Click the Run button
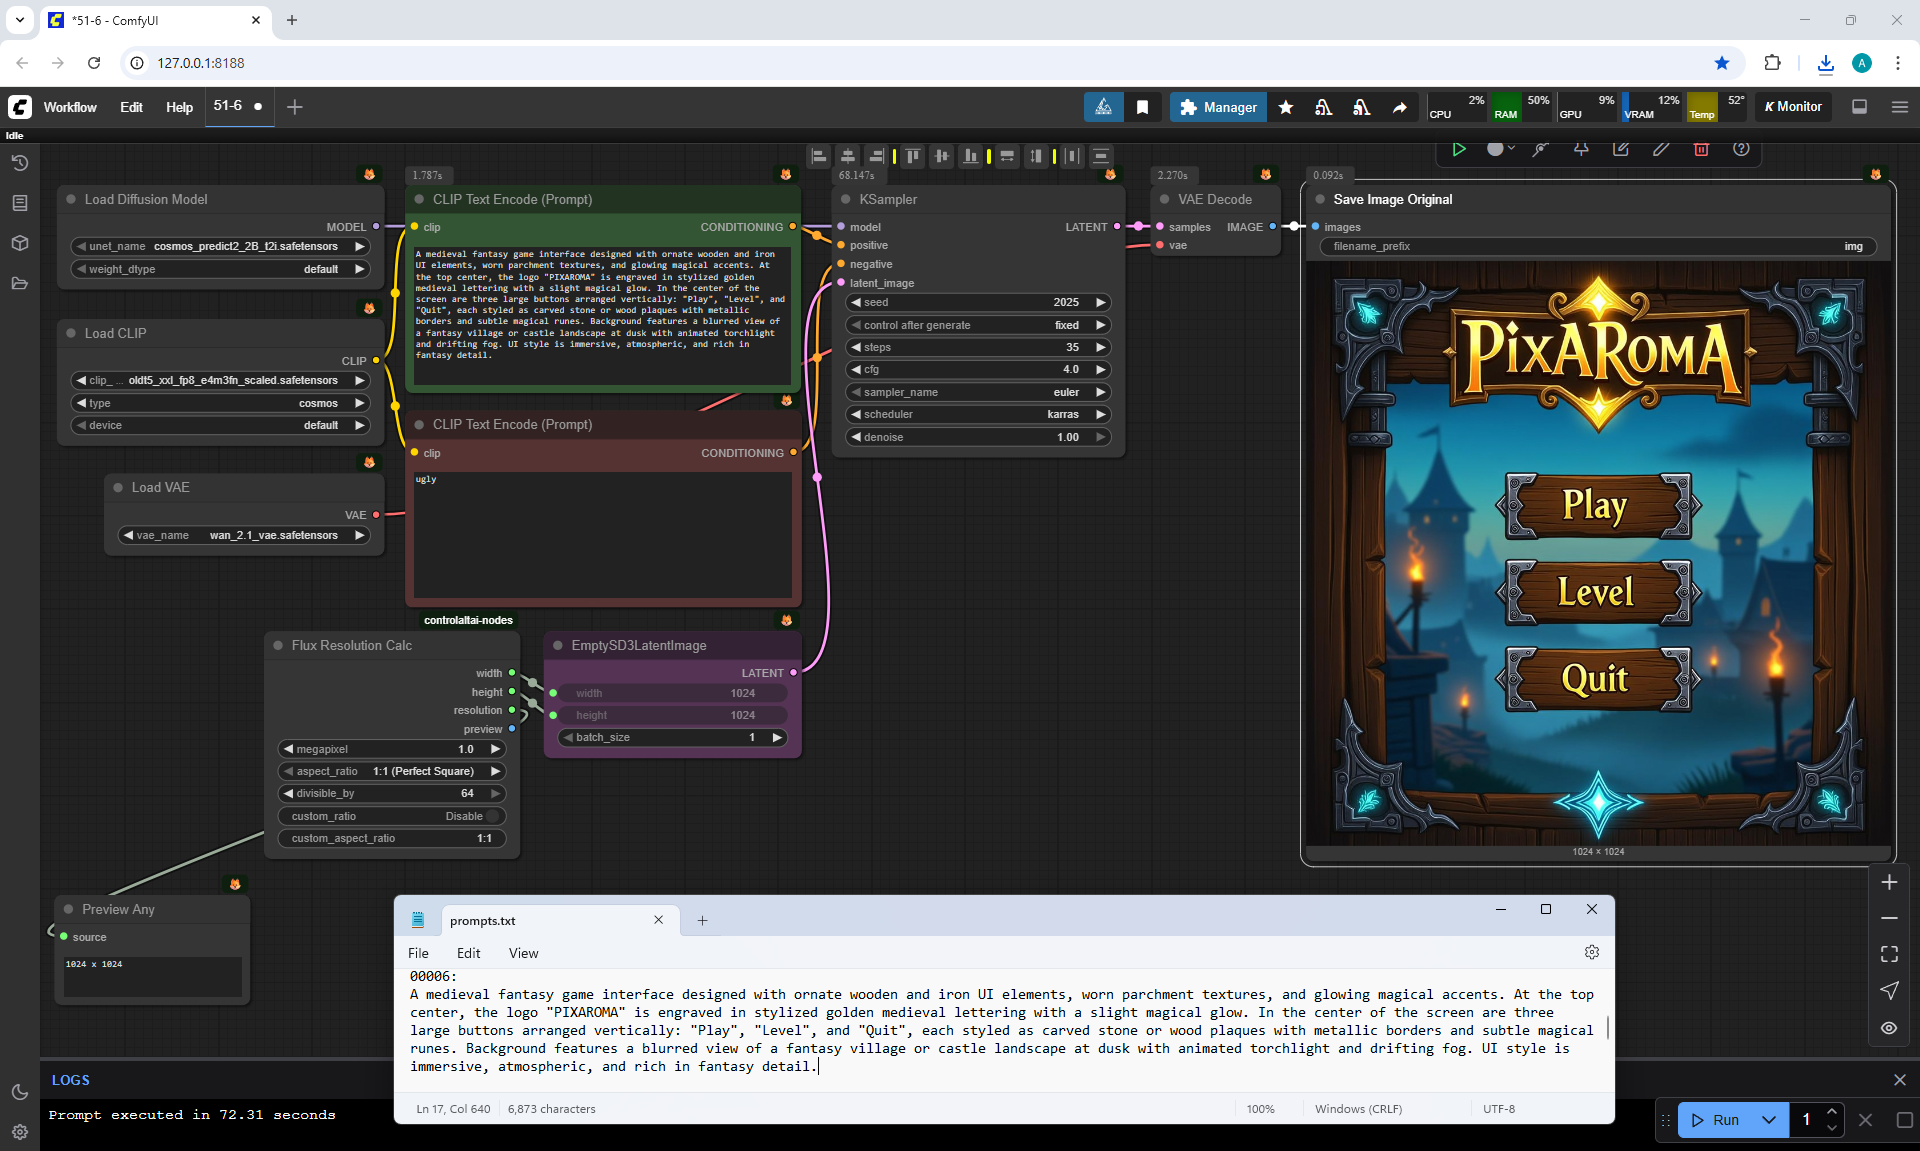This screenshot has width=1920, height=1151. point(1716,1120)
